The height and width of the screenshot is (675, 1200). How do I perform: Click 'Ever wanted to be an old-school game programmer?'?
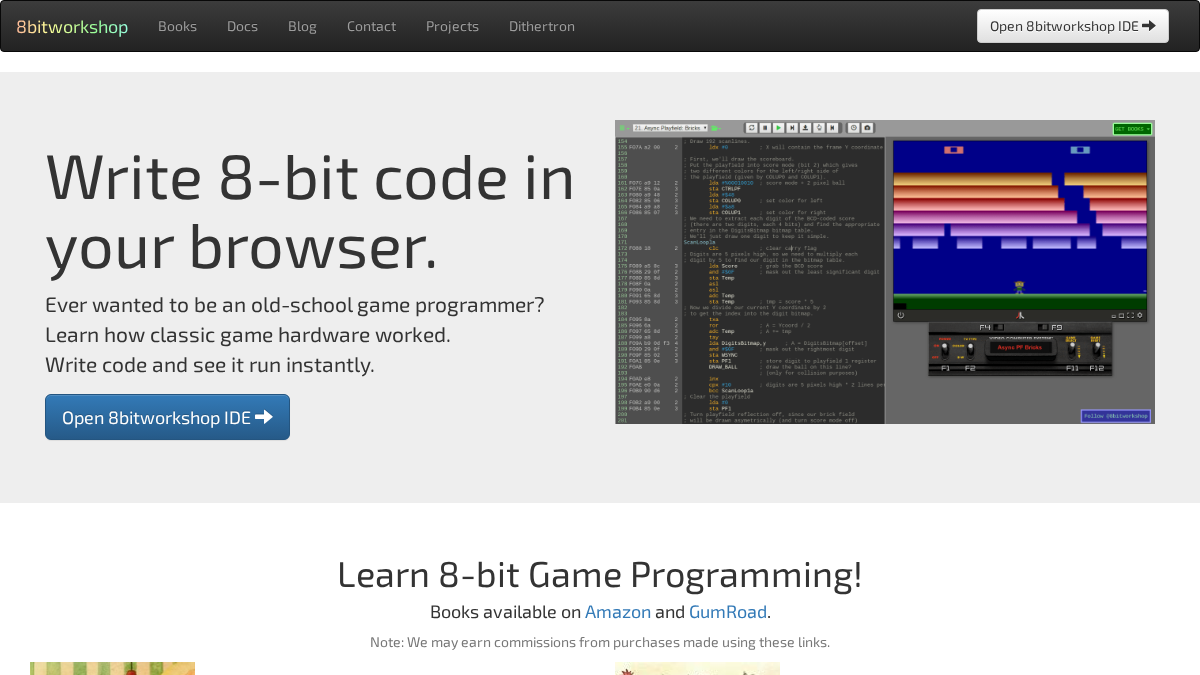(x=295, y=305)
